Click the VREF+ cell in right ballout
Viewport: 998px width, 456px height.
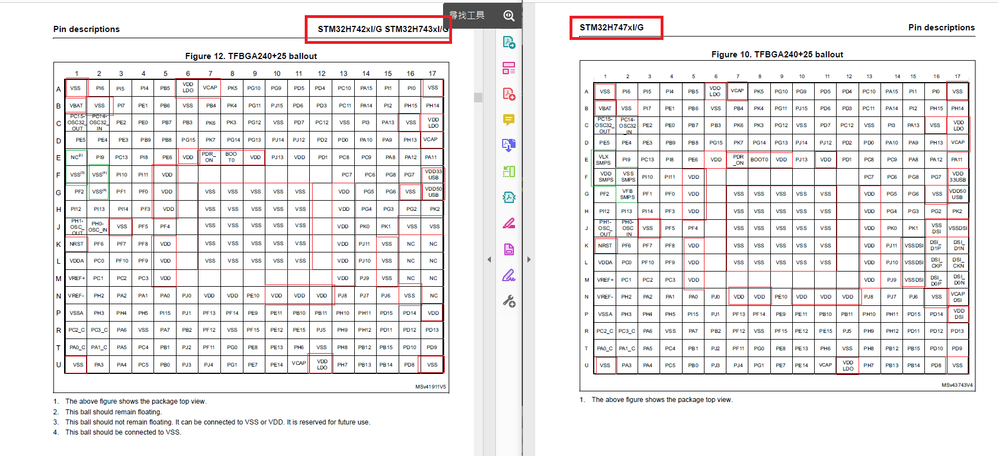[x=605, y=280]
